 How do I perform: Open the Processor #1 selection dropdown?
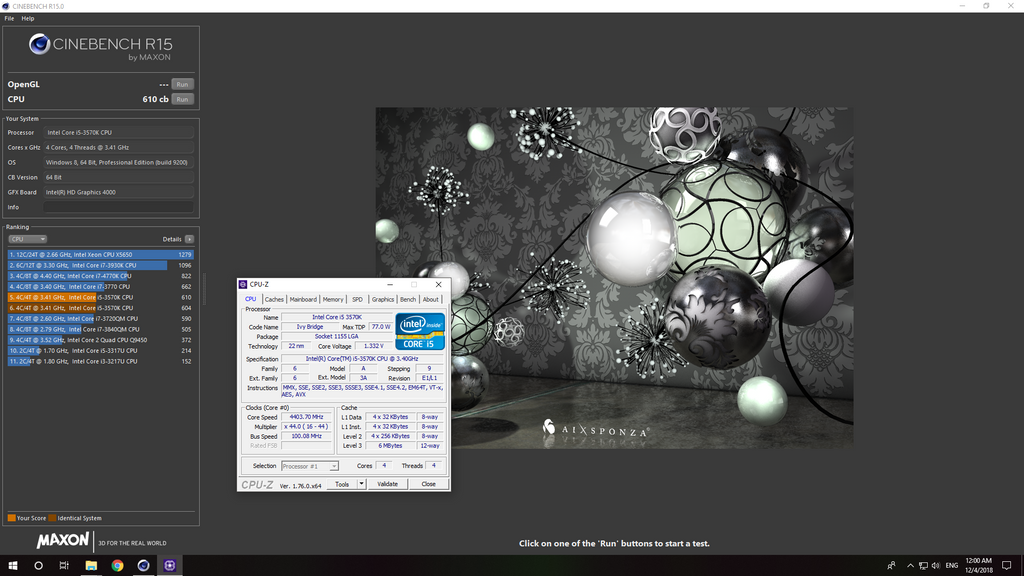(x=310, y=466)
